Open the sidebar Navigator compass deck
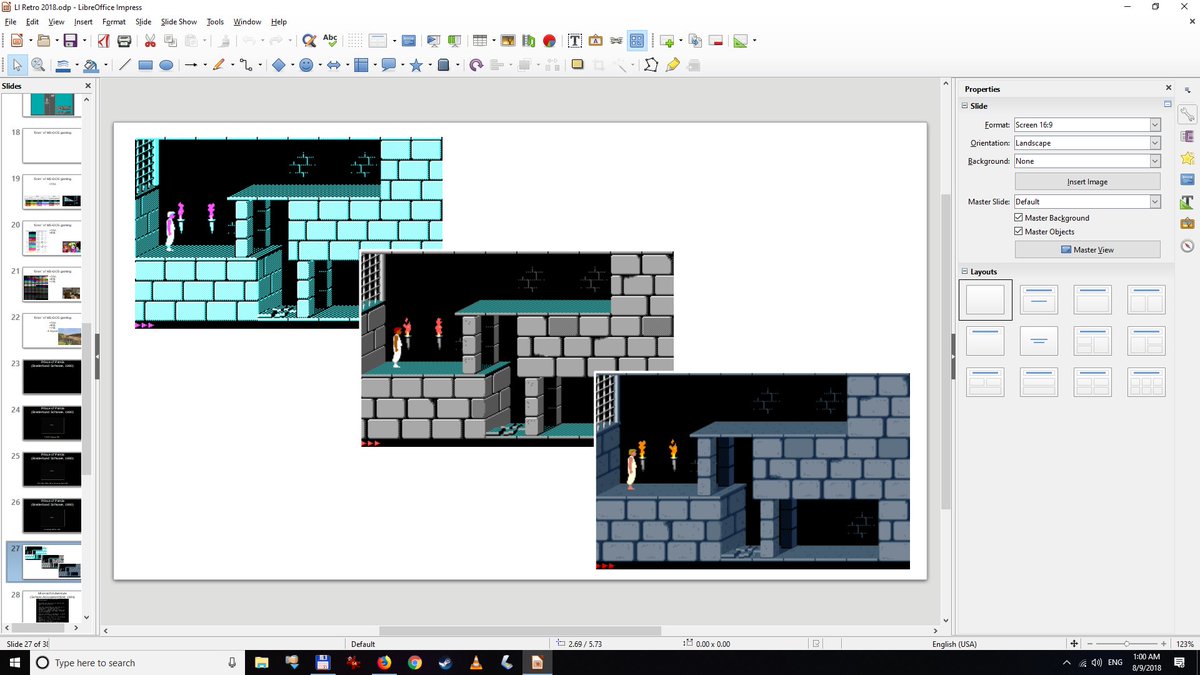The image size is (1200, 675). (x=1187, y=246)
